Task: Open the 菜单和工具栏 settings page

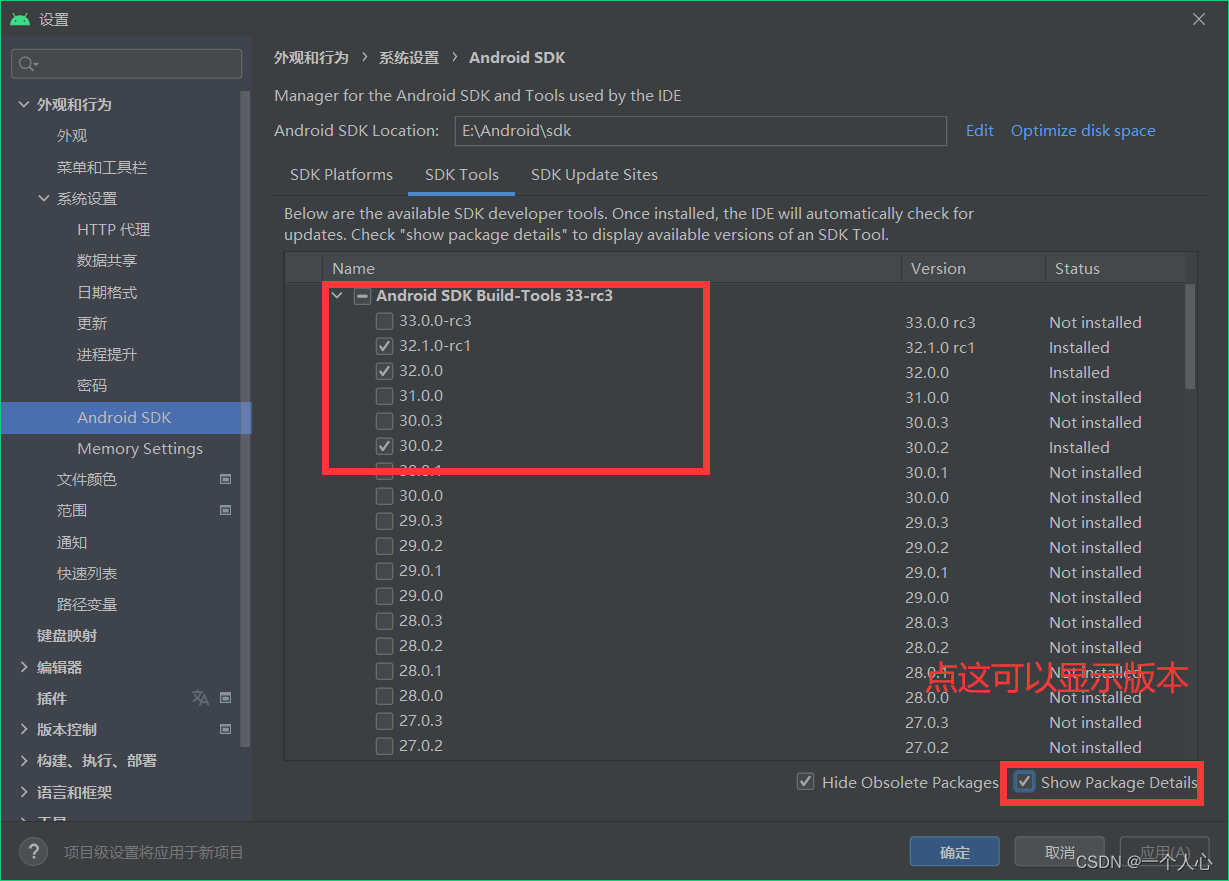Action: 102,167
